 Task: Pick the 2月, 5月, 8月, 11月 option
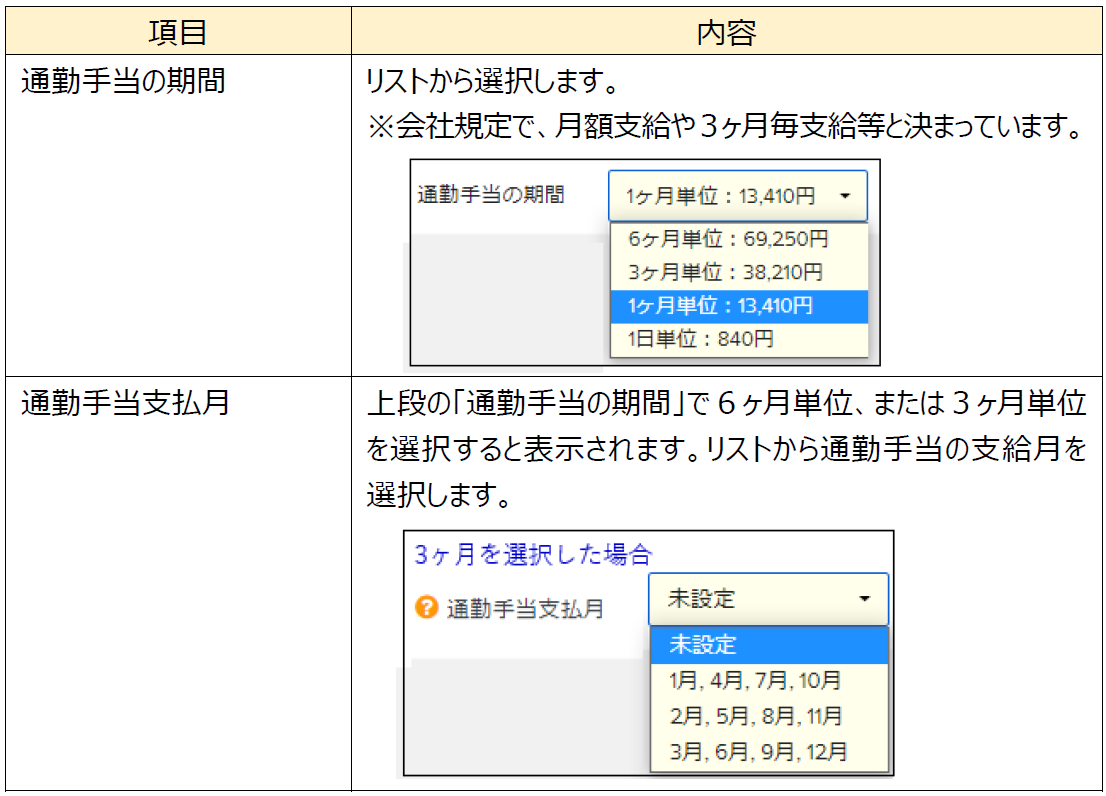[755, 716]
